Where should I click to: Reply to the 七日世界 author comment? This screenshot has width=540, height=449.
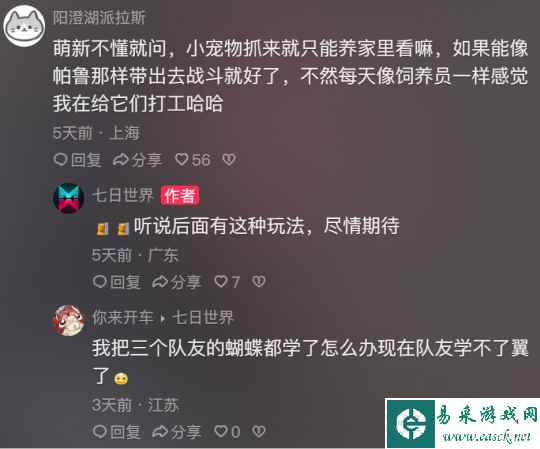click(117, 282)
